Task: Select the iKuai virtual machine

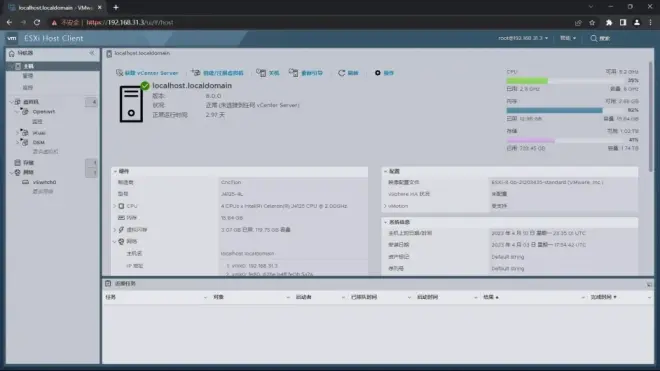Action: (x=39, y=133)
